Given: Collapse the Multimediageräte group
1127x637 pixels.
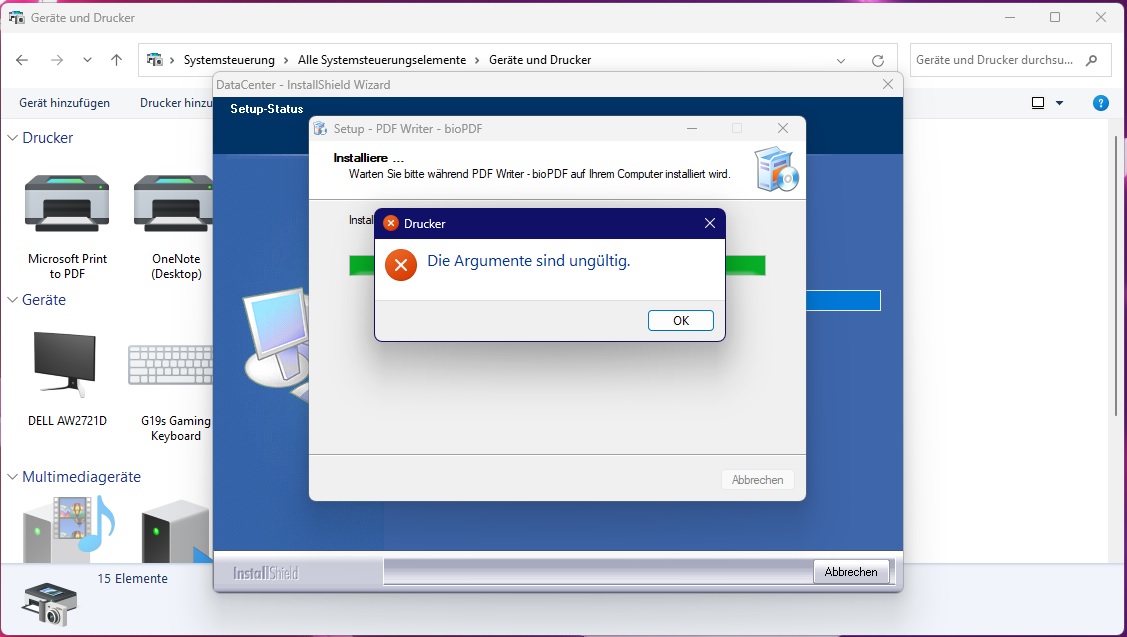Looking at the screenshot, I should click(x=12, y=477).
